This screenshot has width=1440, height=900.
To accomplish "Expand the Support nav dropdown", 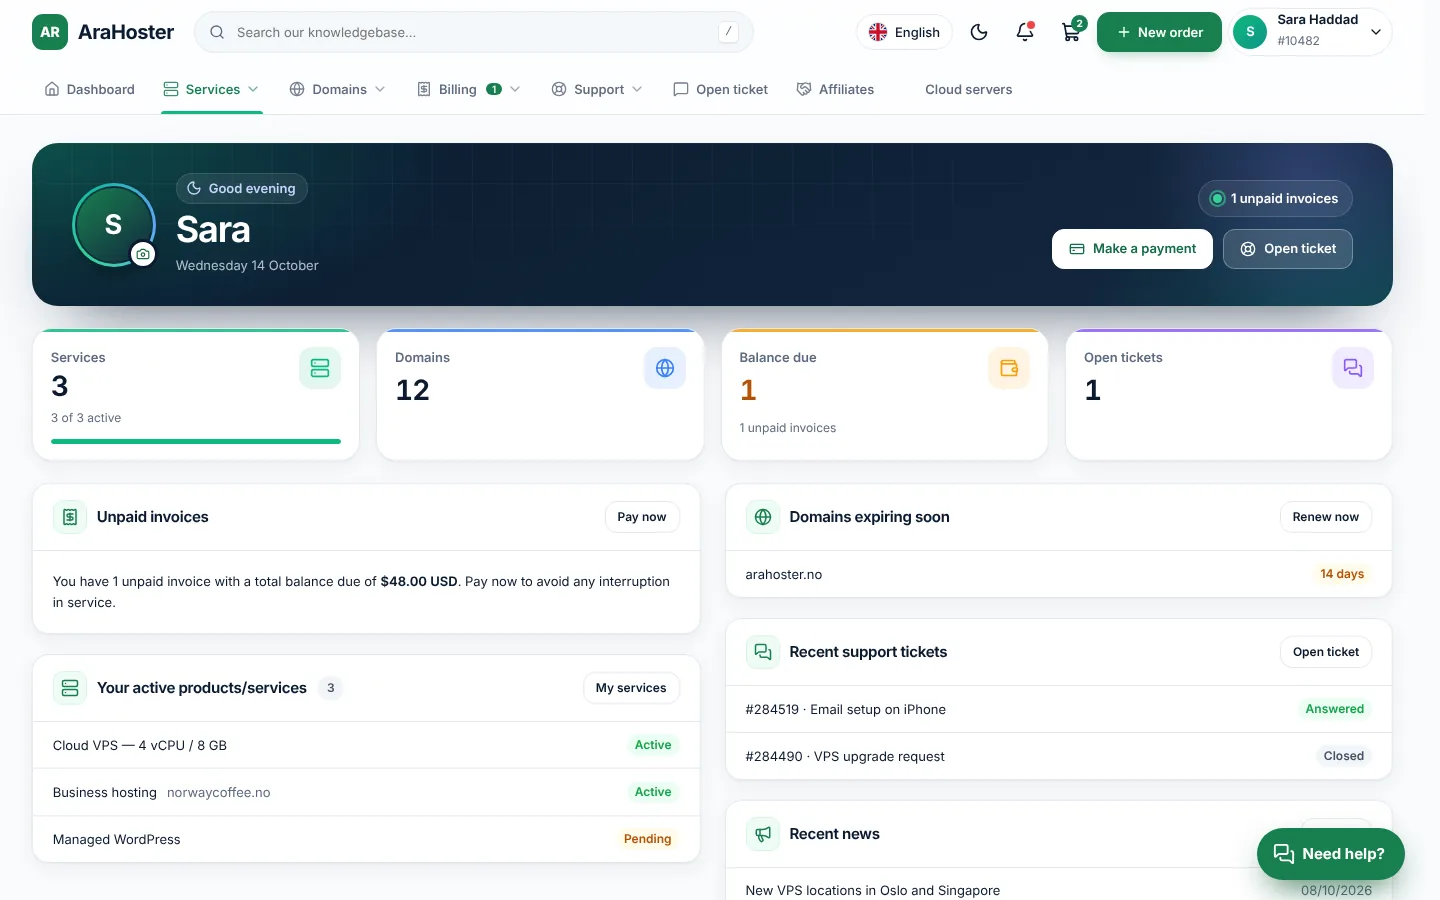I will point(597,89).
